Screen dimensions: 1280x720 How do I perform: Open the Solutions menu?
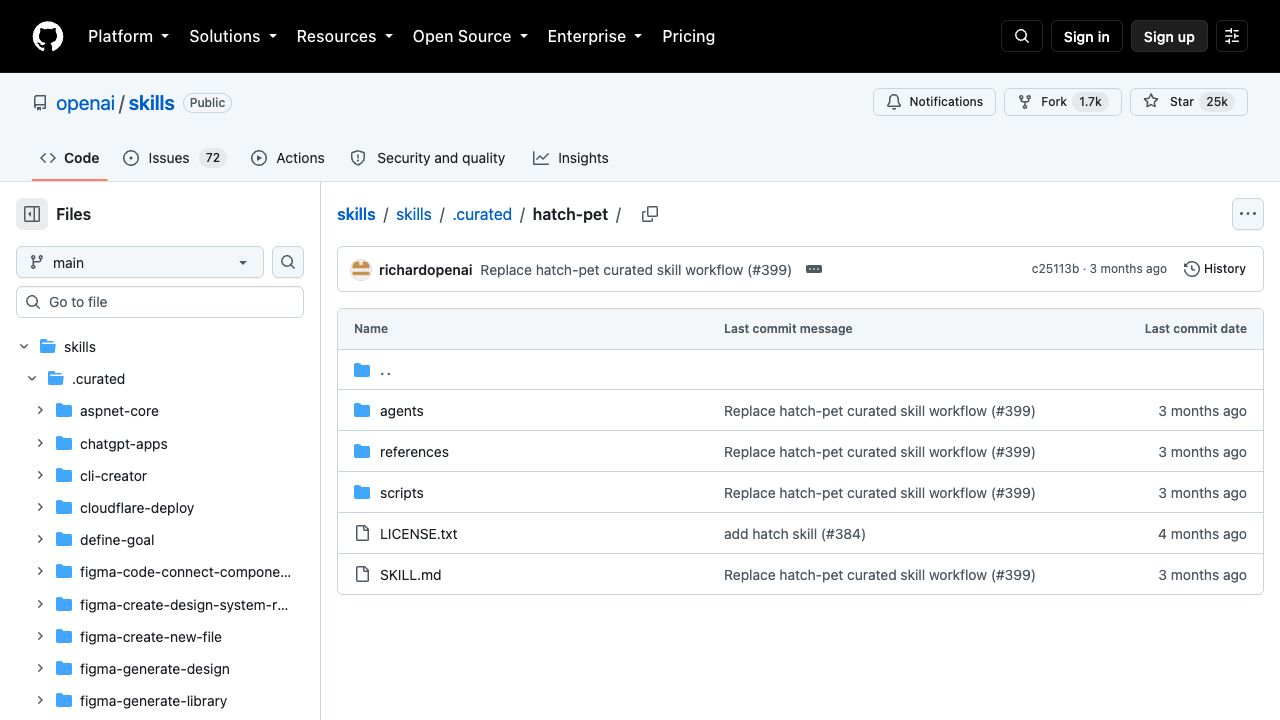coord(233,36)
